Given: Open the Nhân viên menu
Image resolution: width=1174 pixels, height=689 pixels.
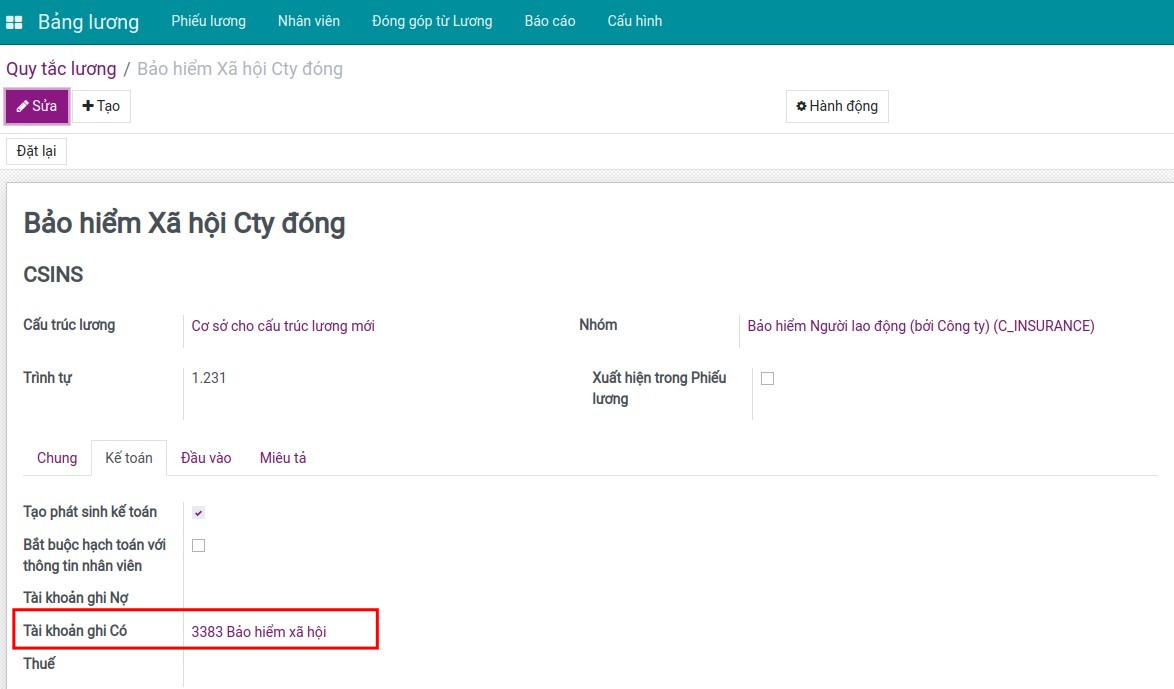Looking at the screenshot, I should [x=308, y=21].
